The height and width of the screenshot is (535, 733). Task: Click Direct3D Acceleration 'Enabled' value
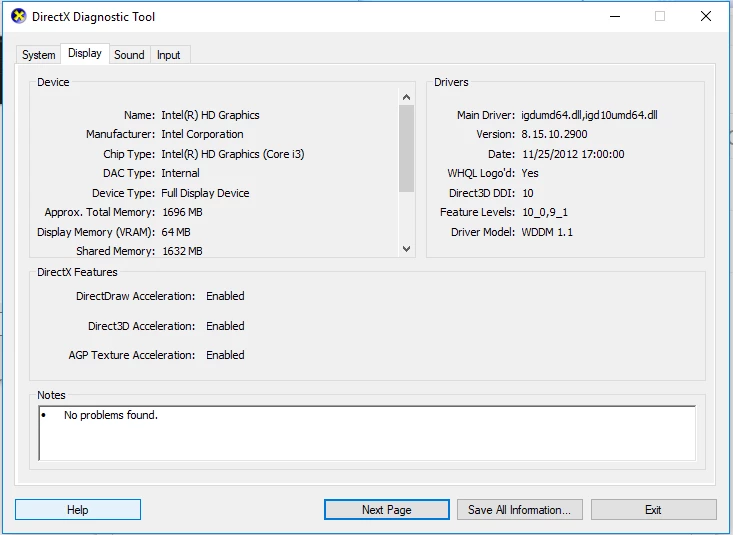(225, 326)
